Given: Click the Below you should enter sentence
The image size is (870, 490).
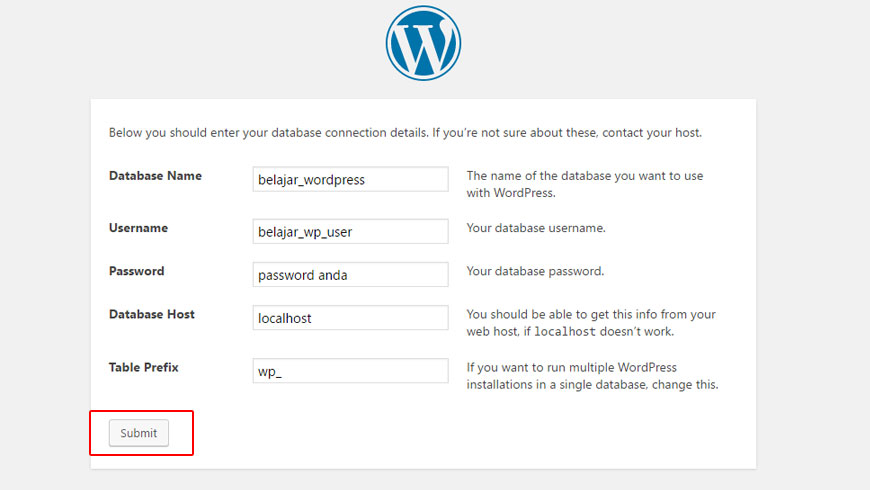Looking at the screenshot, I should [269, 133].
